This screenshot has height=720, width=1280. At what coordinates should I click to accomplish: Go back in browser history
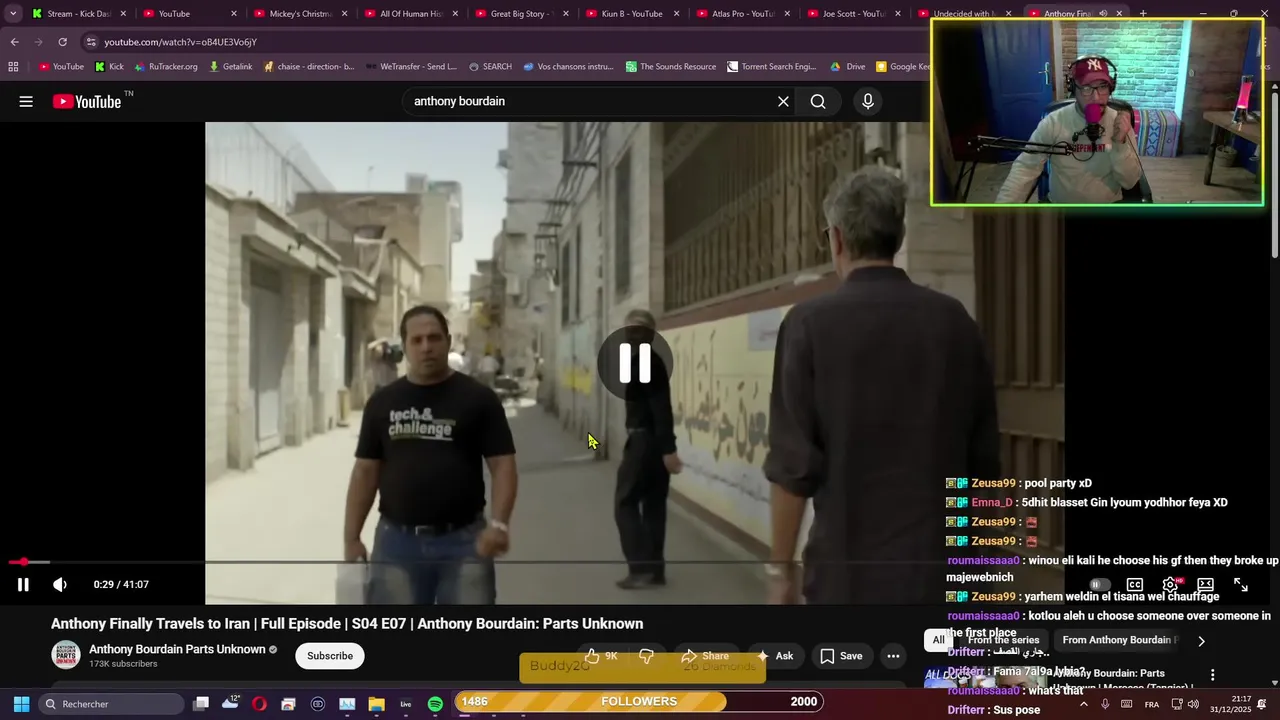click(x=14, y=42)
